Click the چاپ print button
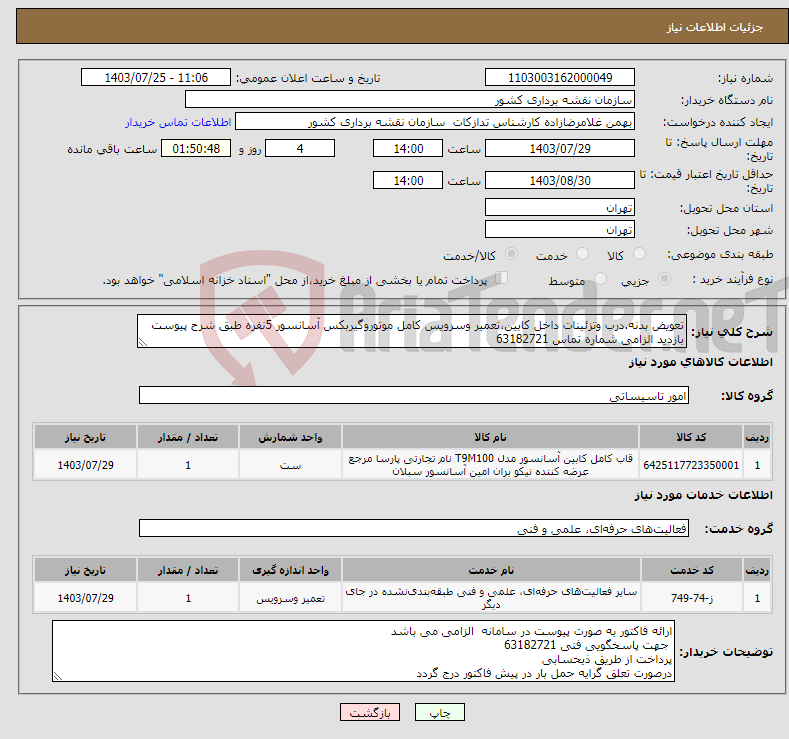This screenshot has height=739, width=789. pyautogui.click(x=440, y=712)
